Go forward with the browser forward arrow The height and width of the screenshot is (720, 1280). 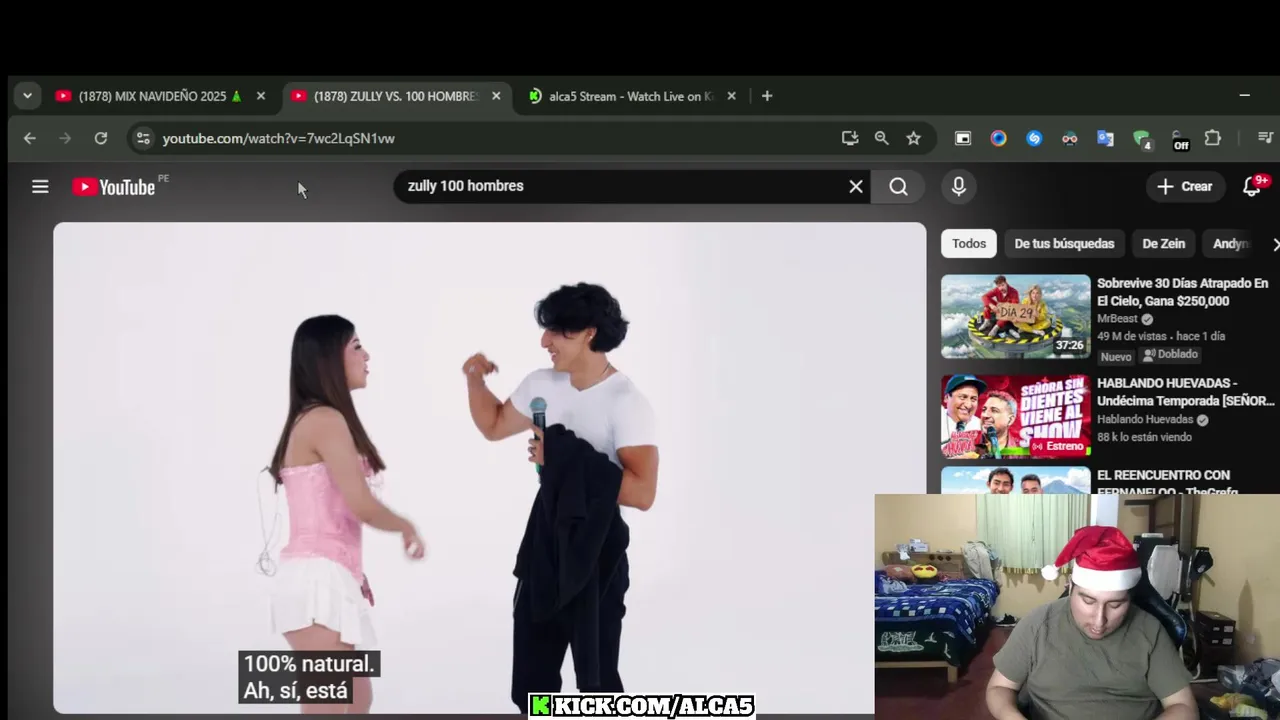[x=65, y=138]
